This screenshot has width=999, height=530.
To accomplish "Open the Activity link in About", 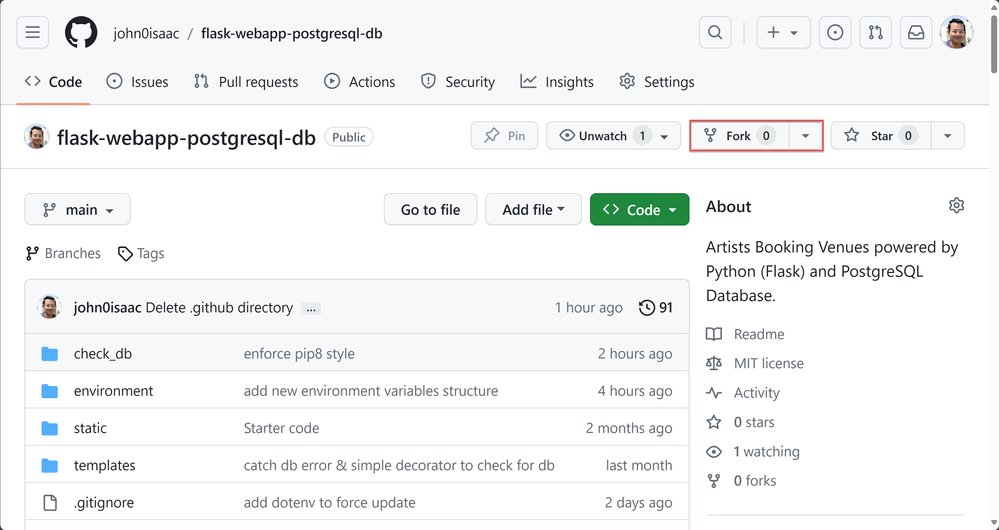I will [743, 392].
